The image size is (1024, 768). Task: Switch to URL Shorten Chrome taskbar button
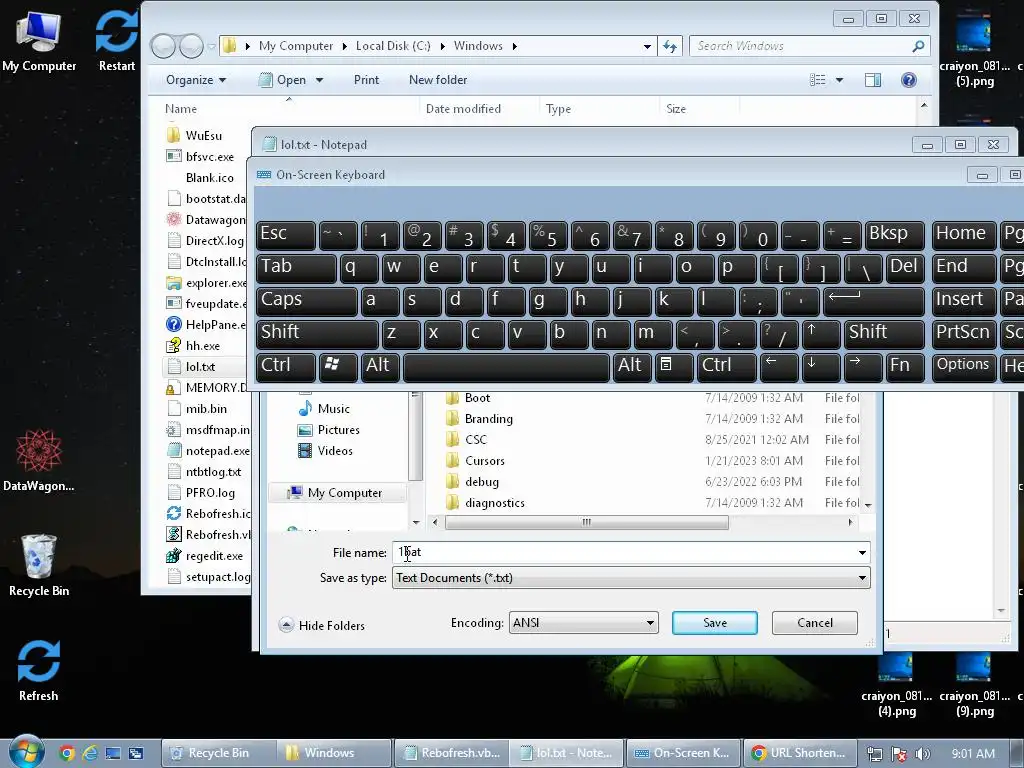800,753
